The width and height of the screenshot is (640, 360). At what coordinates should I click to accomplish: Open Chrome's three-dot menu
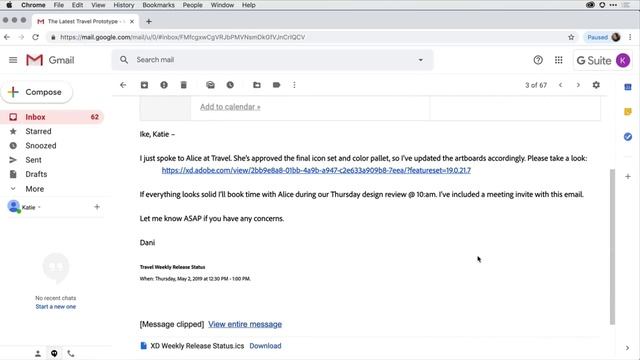[x=630, y=37]
